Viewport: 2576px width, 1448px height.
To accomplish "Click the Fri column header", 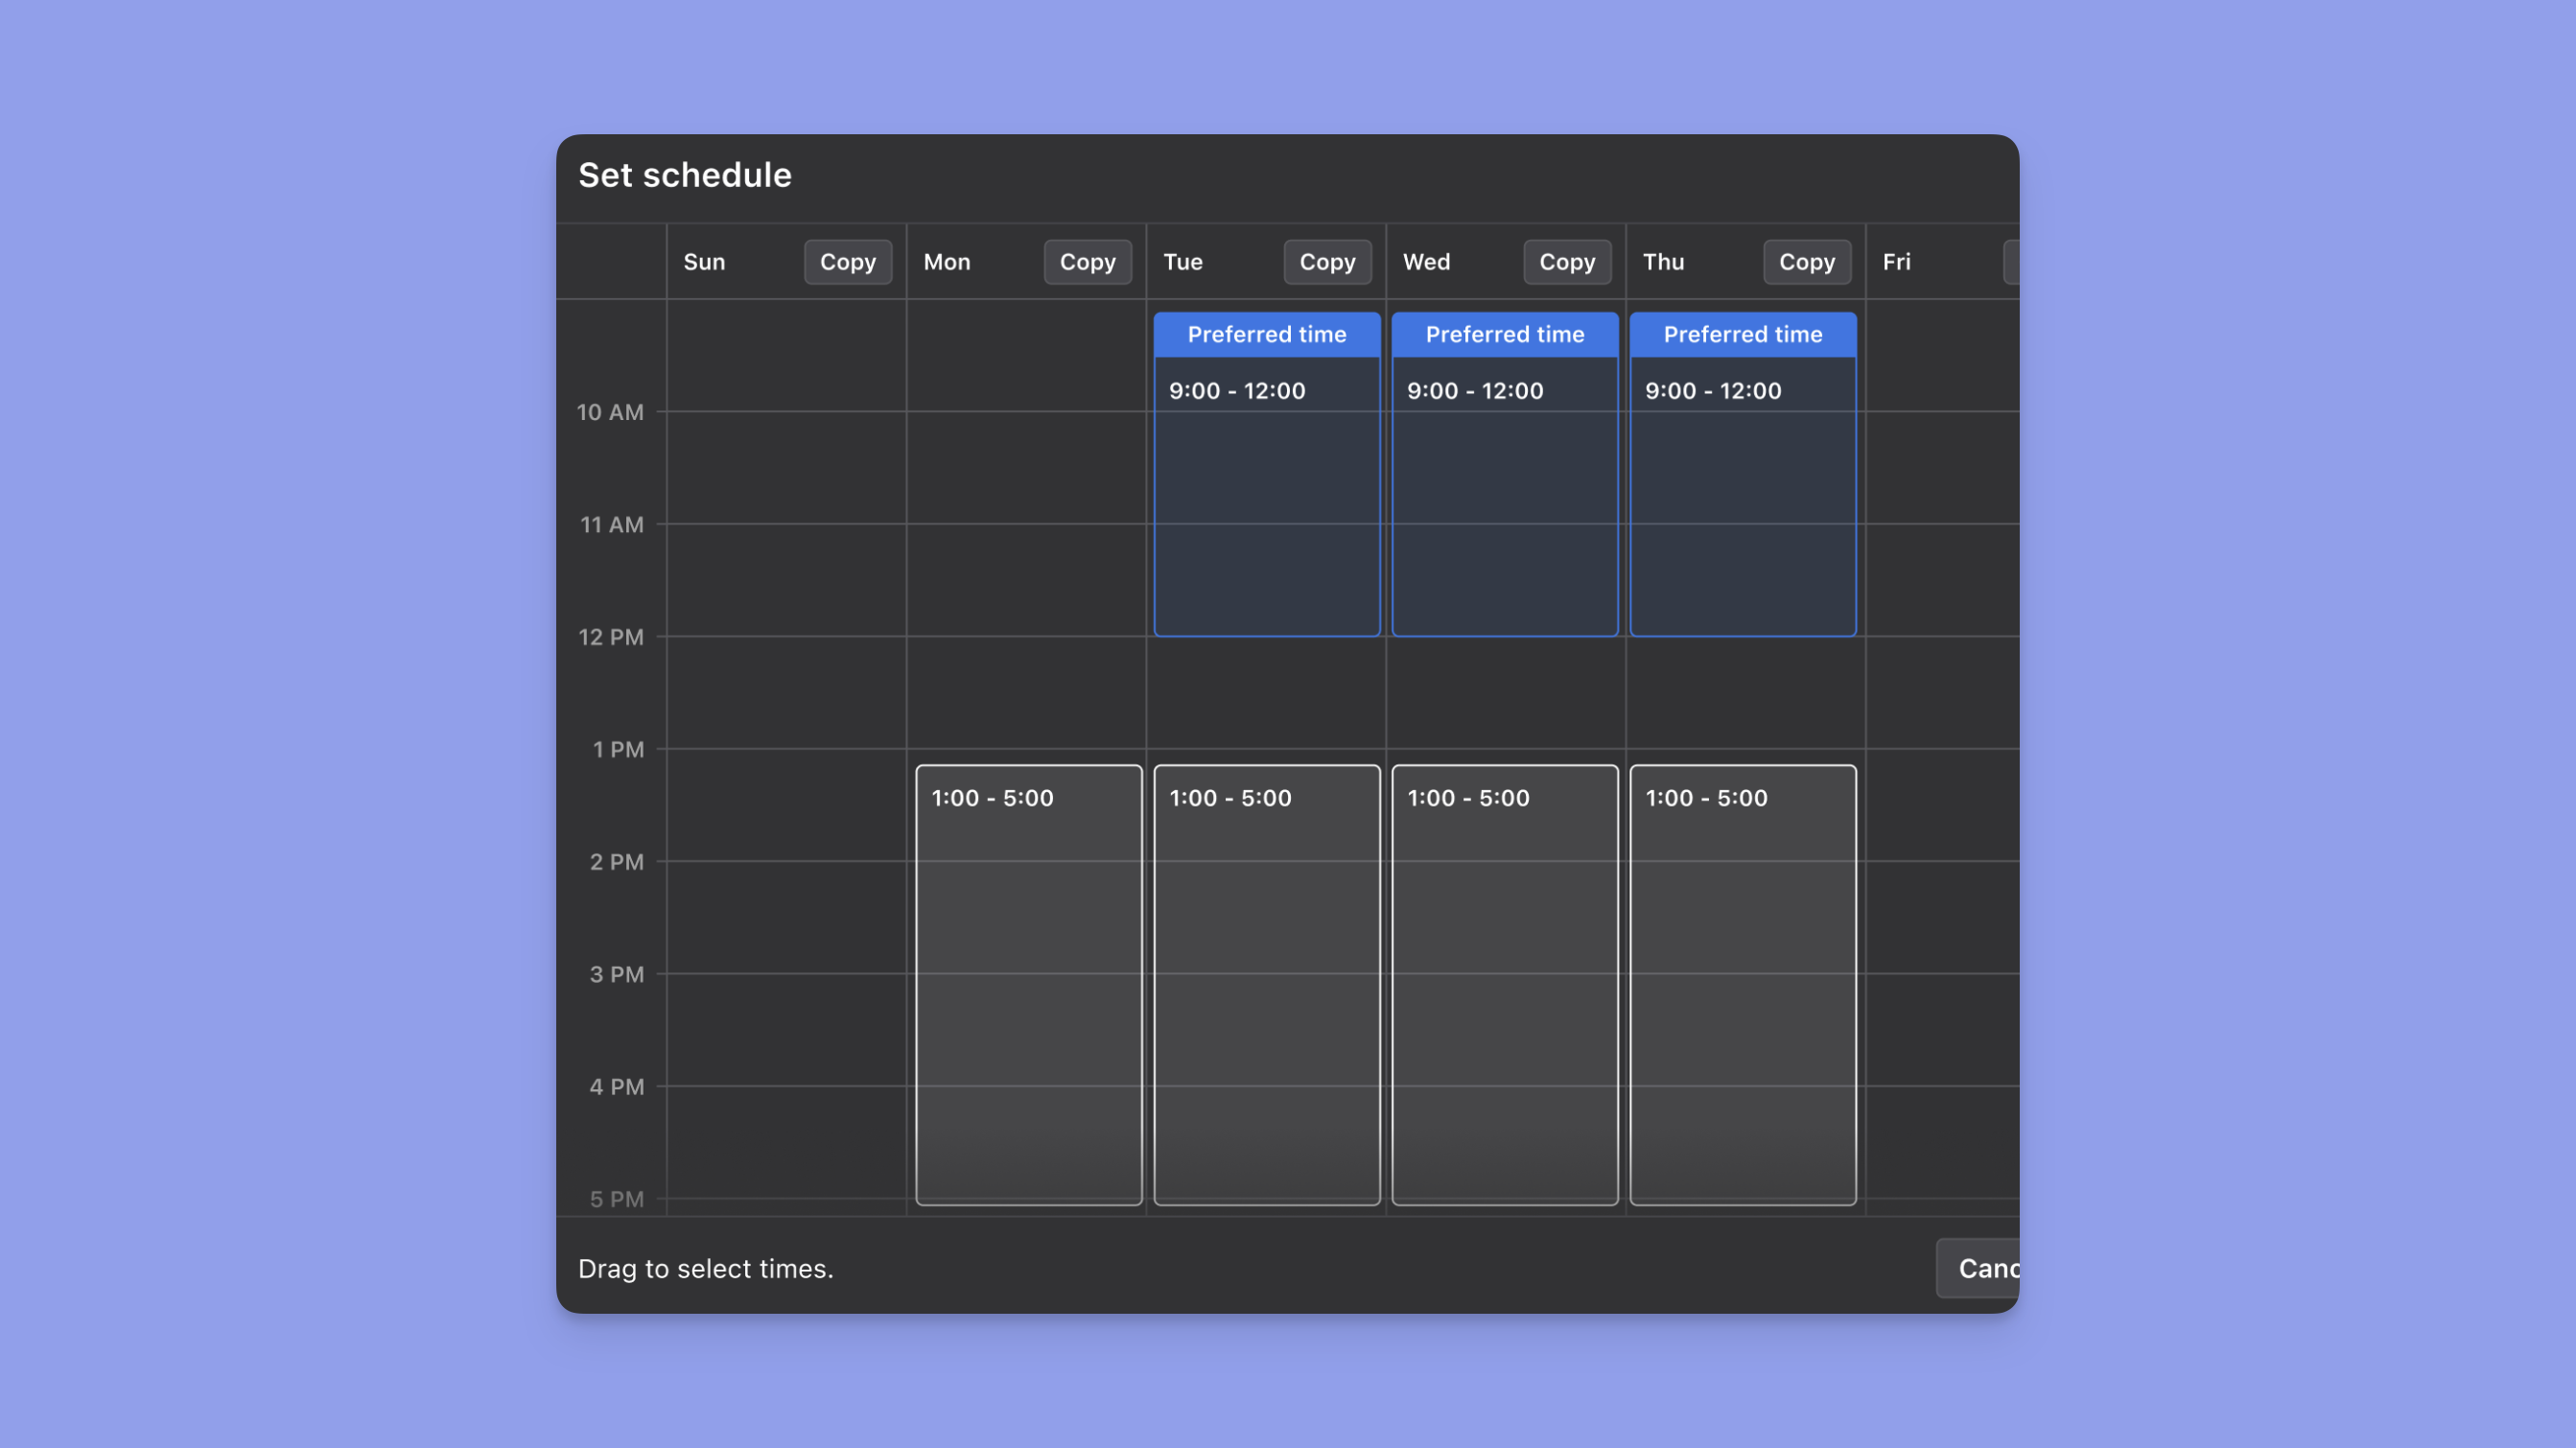I will click(1896, 262).
